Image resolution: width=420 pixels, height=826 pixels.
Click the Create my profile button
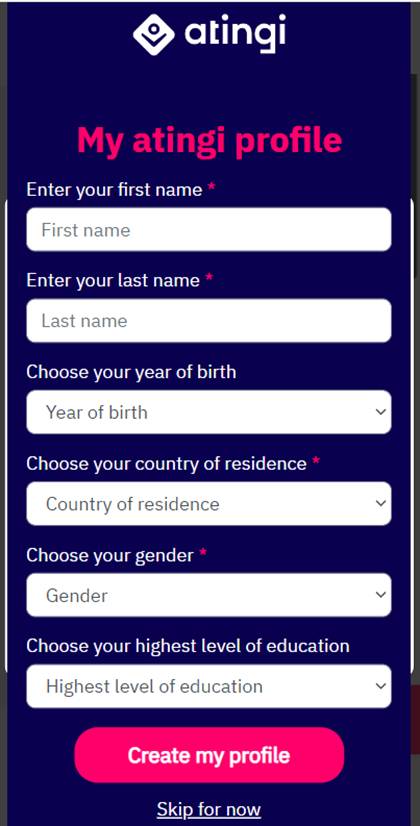pos(209,755)
